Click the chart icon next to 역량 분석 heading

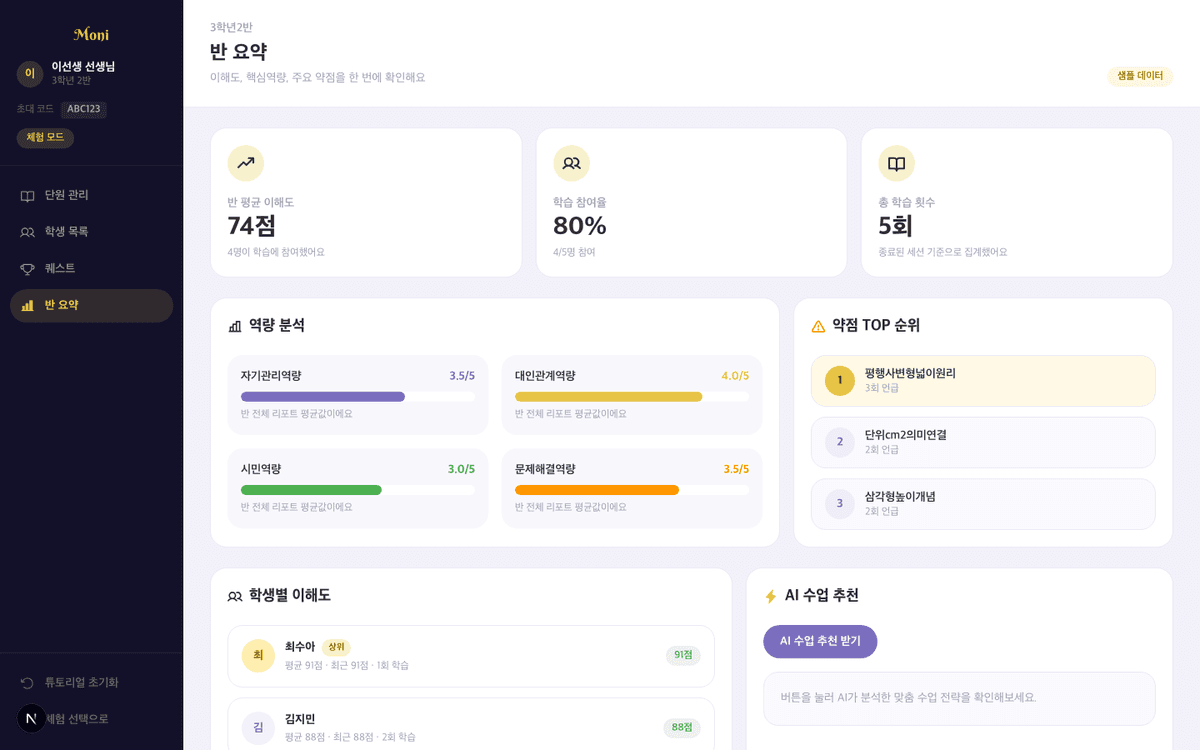coord(238,324)
